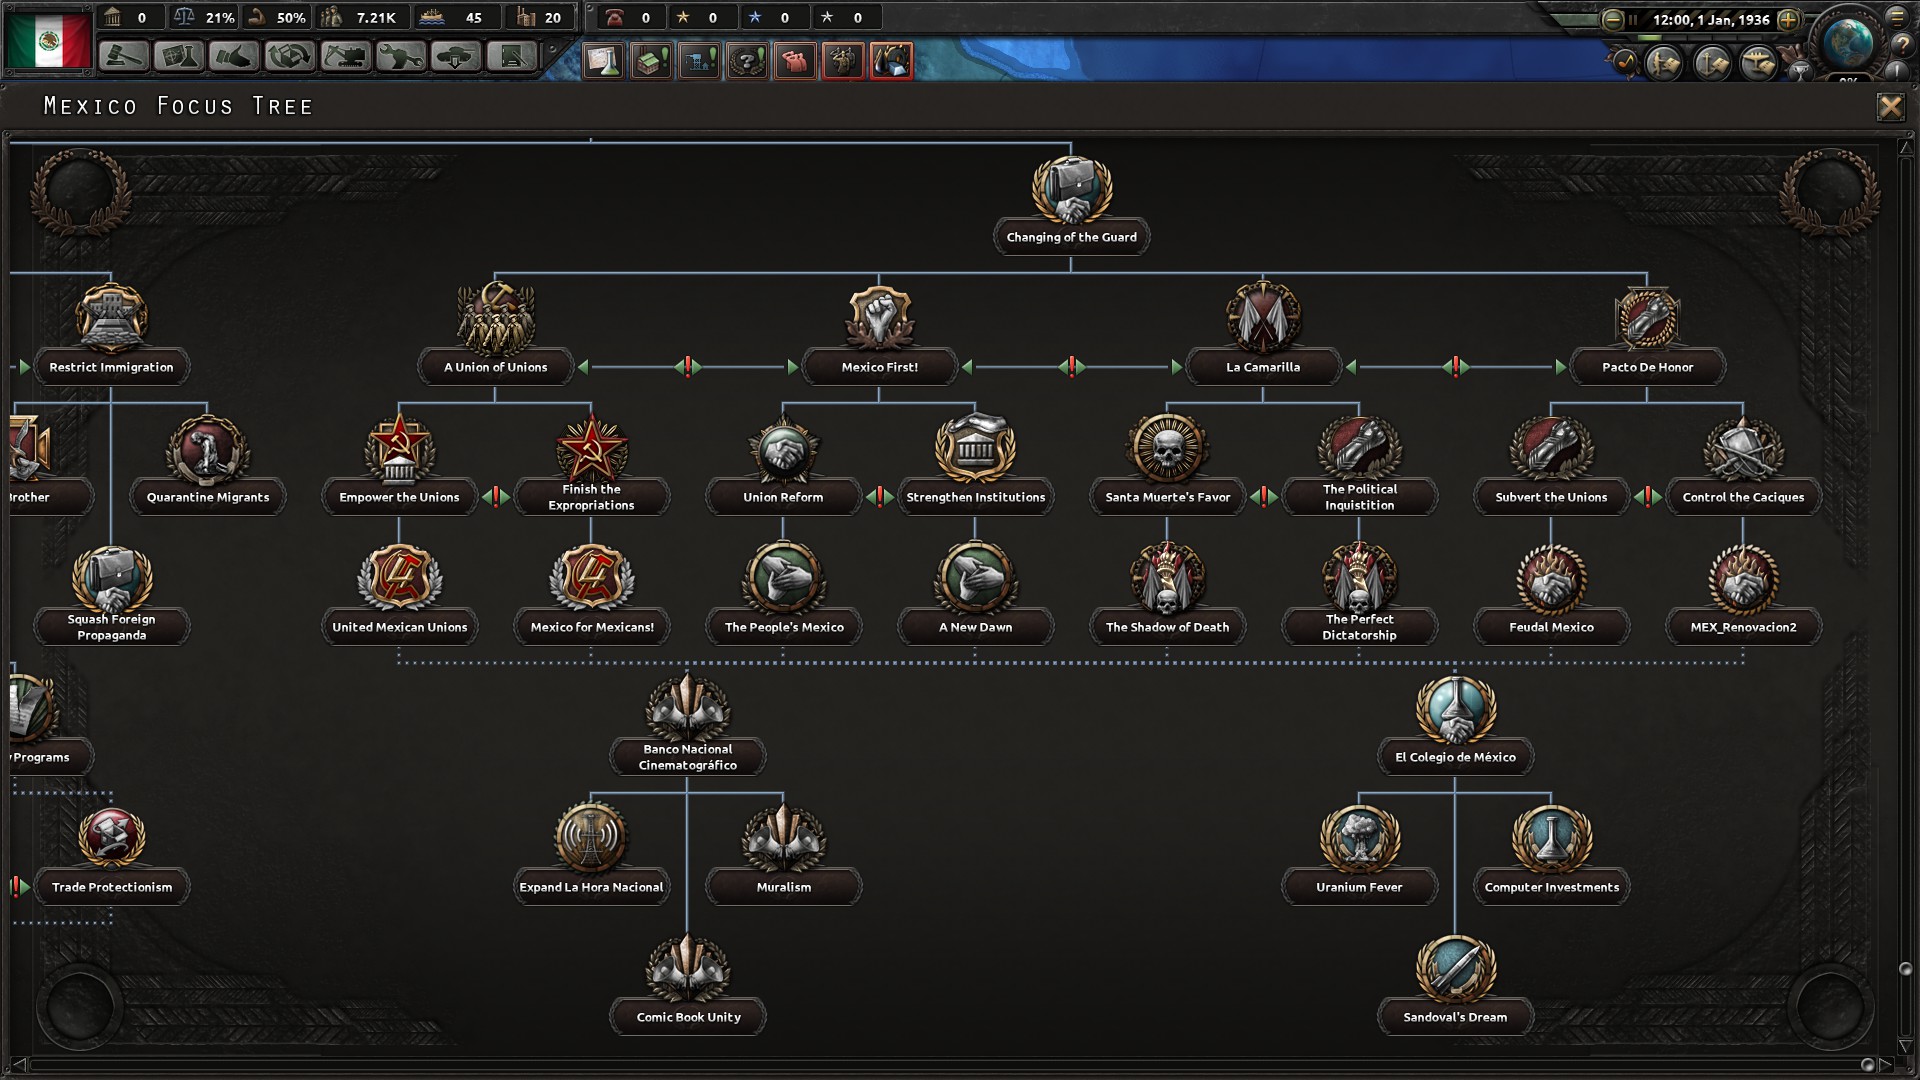Screen dimensions: 1920x1080
Task: Open the Research tab with flask icon
Action: click(x=178, y=57)
